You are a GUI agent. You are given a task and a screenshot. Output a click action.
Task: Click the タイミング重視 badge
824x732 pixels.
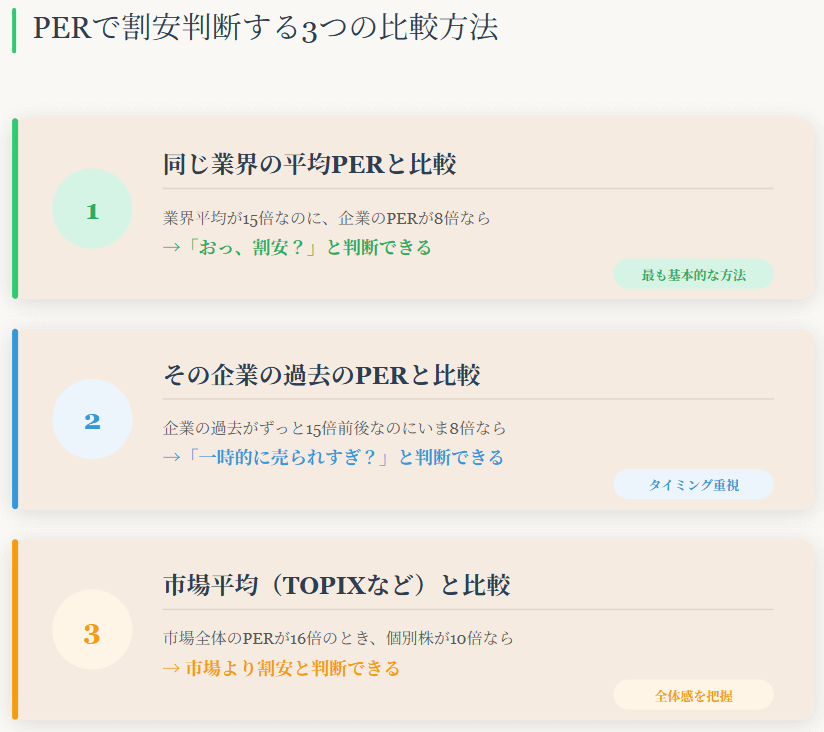[x=693, y=484]
